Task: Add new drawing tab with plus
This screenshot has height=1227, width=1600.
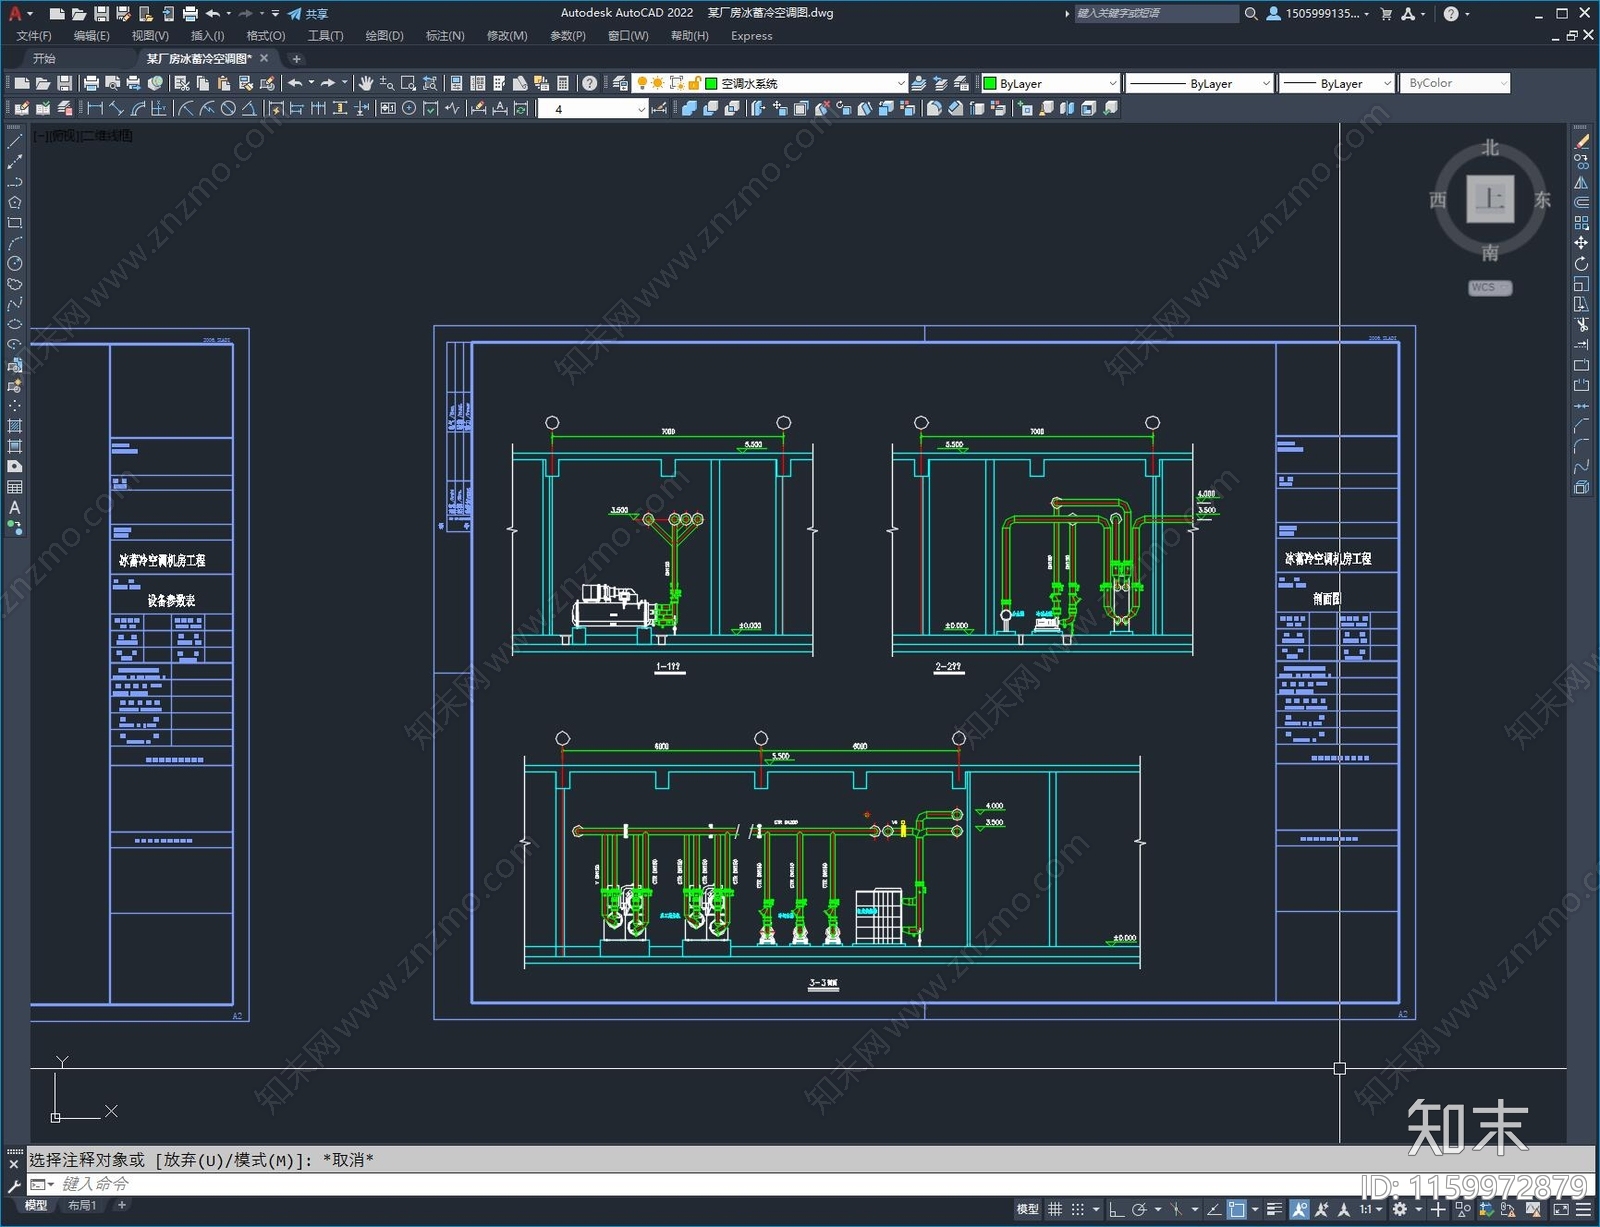Action: (296, 59)
